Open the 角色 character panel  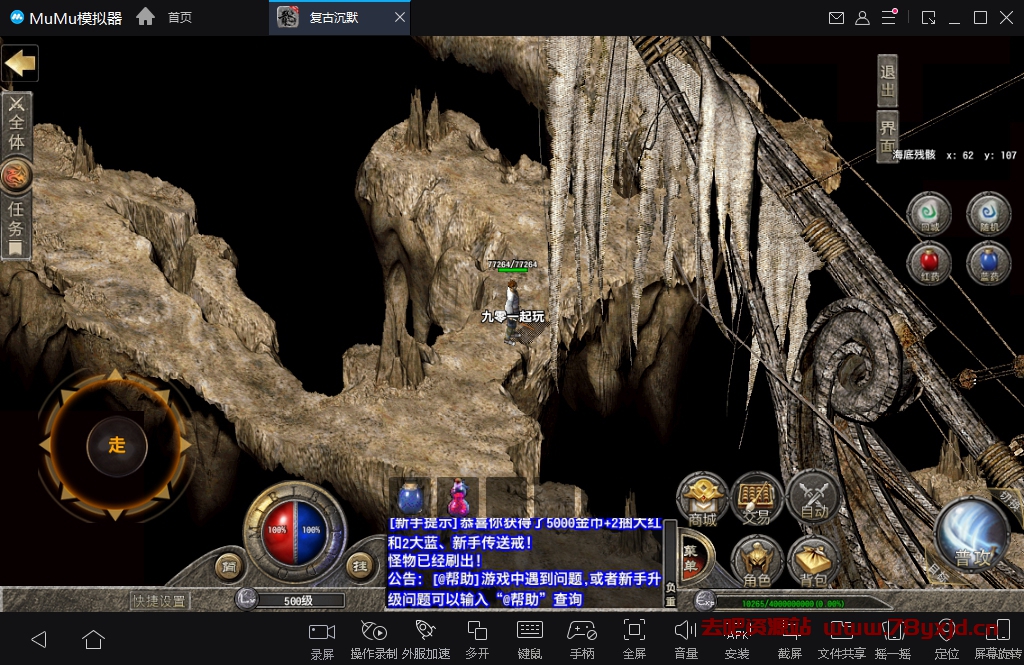click(x=756, y=562)
